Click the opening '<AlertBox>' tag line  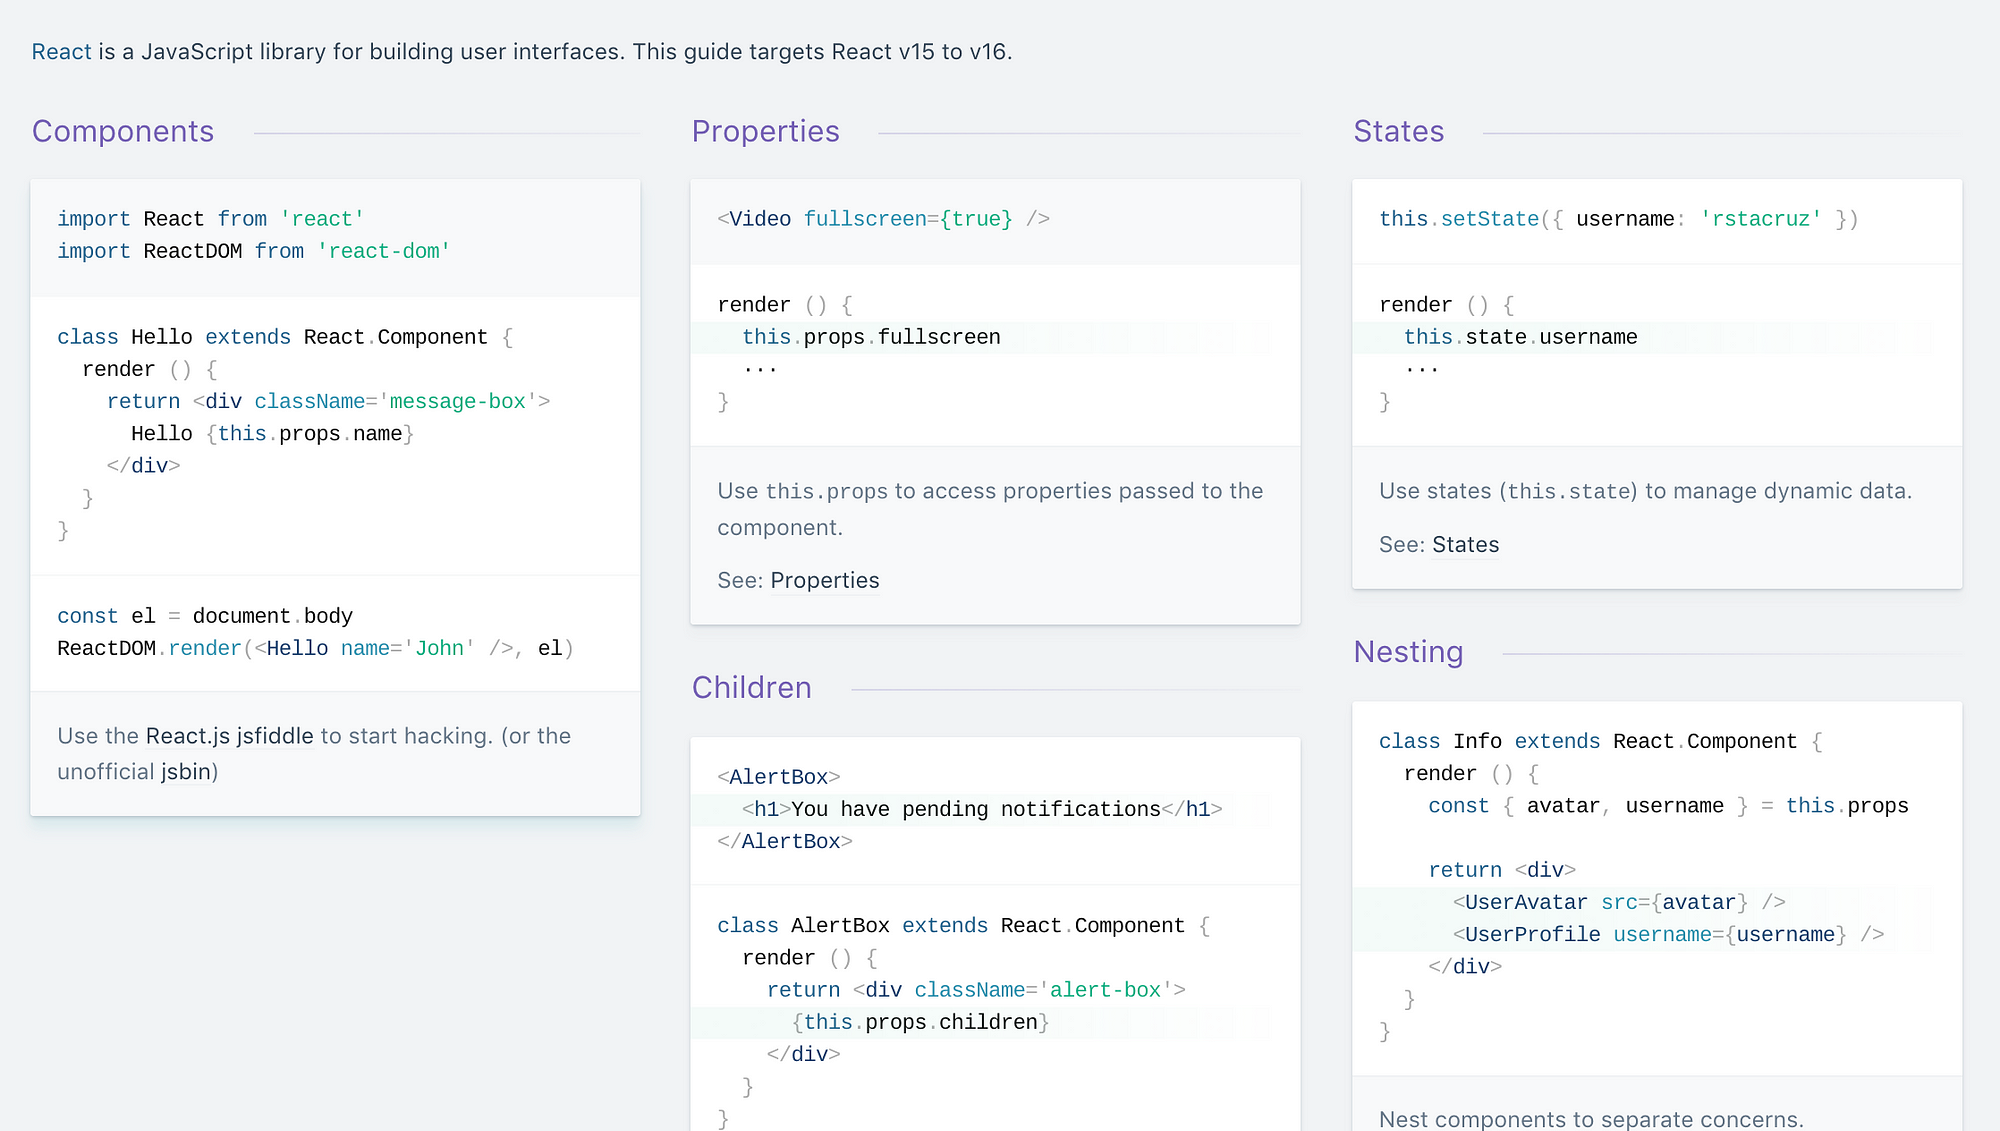[x=779, y=777]
